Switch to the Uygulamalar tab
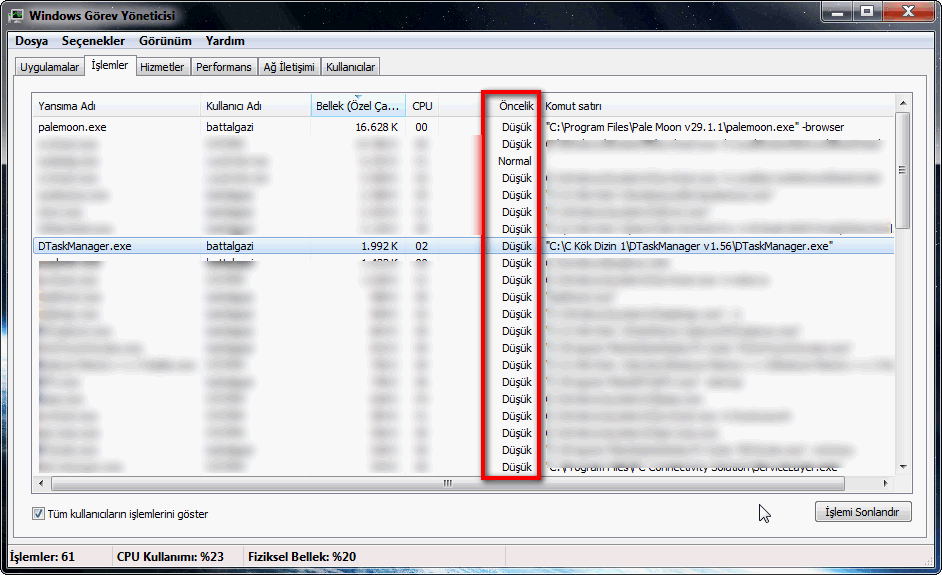This screenshot has width=942, height=575. click(x=49, y=67)
